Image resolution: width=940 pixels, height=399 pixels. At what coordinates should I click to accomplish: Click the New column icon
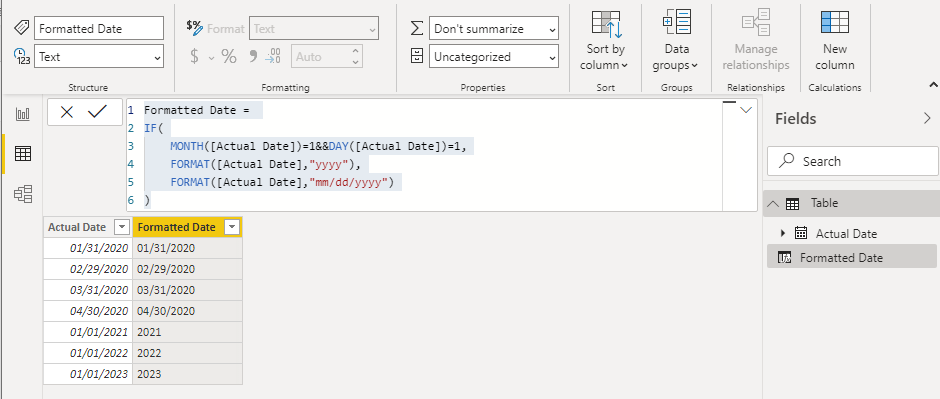834,40
